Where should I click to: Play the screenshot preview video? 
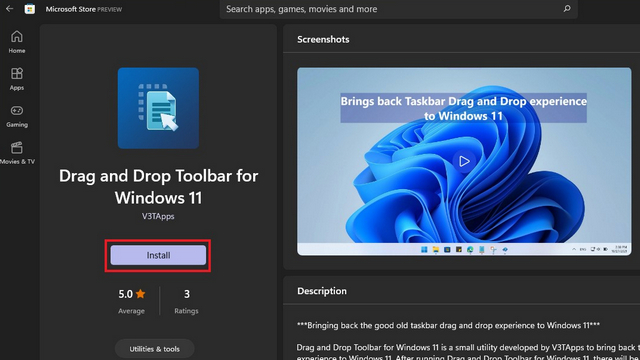464,161
